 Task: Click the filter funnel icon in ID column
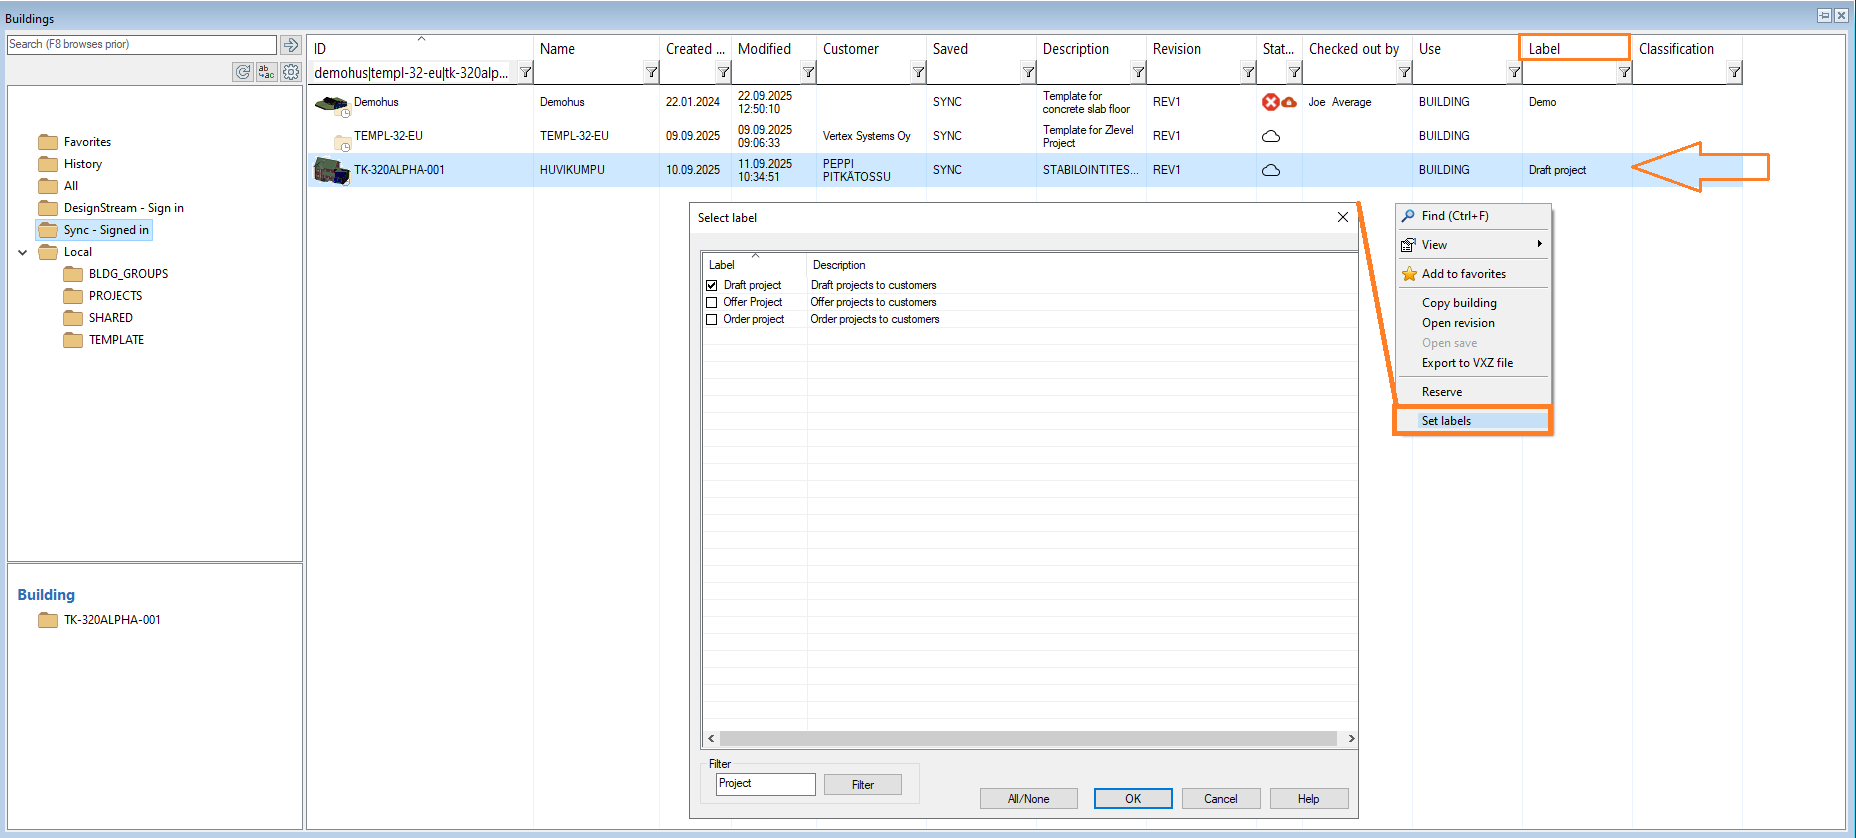(x=525, y=72)
